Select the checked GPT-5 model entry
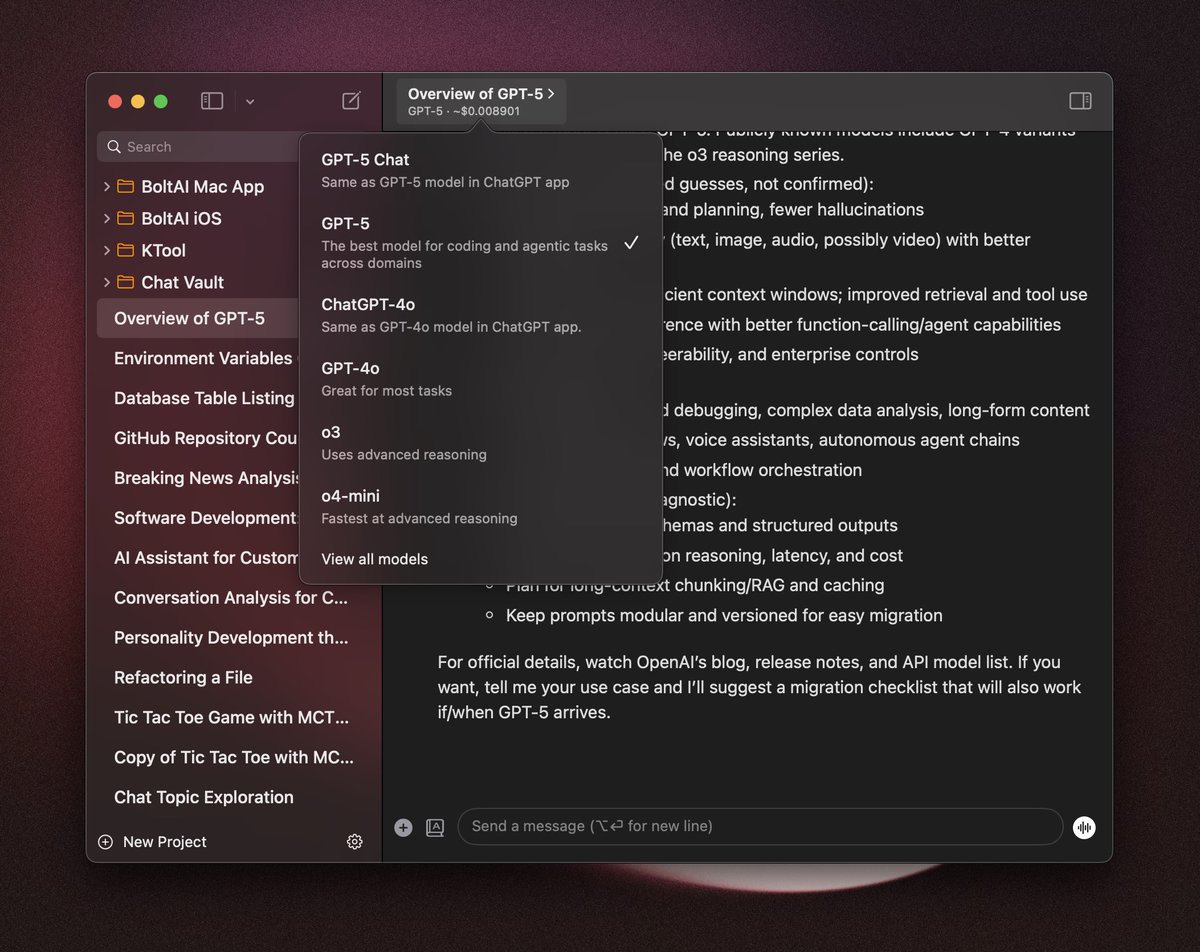This screenshot has height=952, width=1200. coord(480,242)
